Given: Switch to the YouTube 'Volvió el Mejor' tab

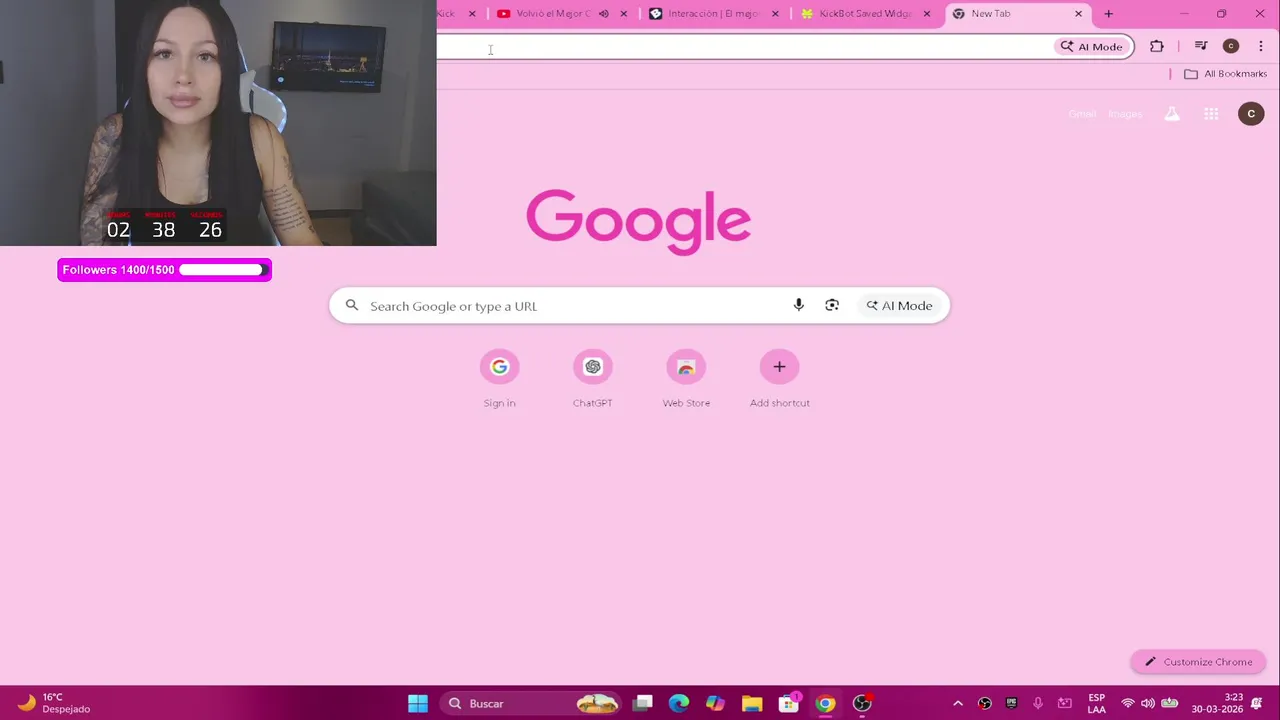Looking at the screenshot, I should click(x=553, y=14).
